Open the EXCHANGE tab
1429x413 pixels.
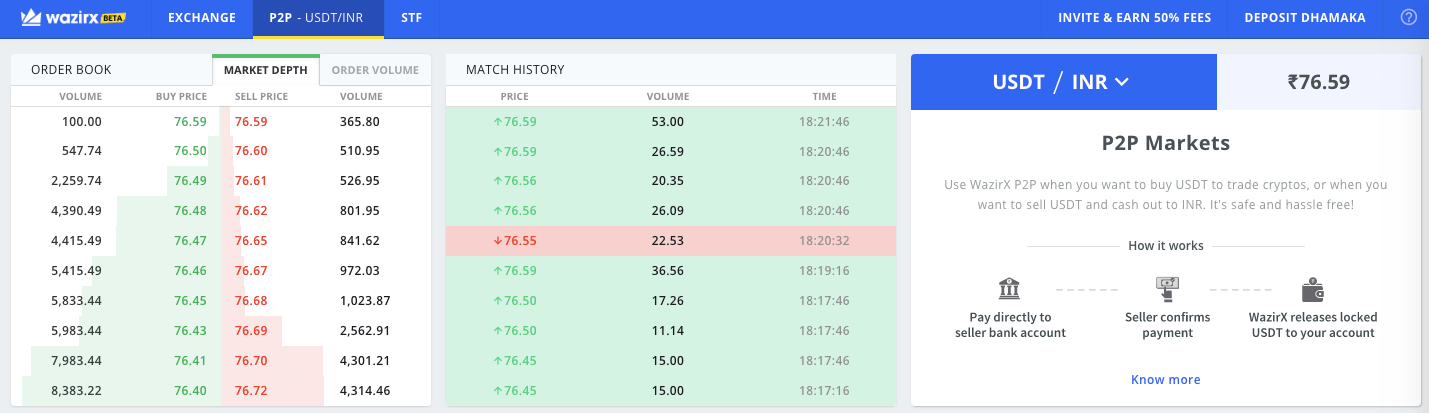pos(202,18)
